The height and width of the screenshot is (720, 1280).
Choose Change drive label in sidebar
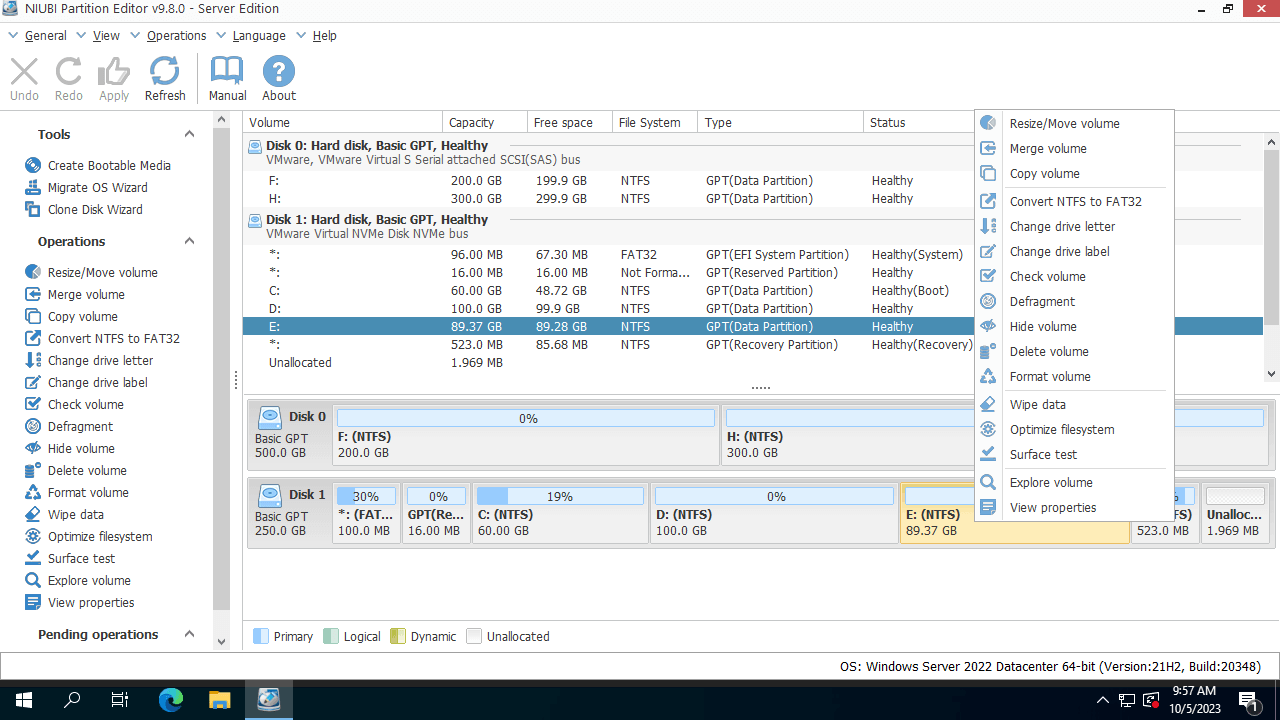(x=86, y=383)
